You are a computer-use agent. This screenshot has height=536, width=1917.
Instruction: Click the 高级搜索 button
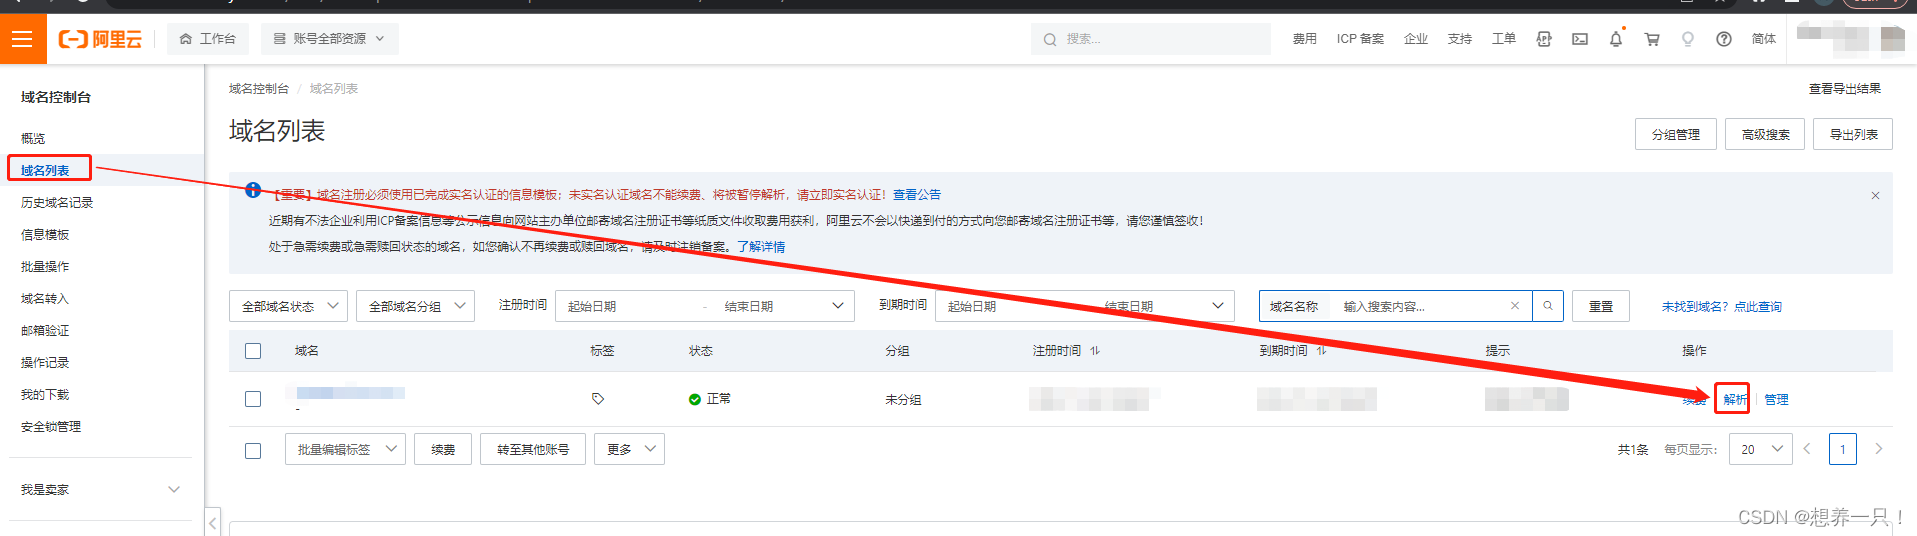pyautogui.click(x=1765, y=134)
